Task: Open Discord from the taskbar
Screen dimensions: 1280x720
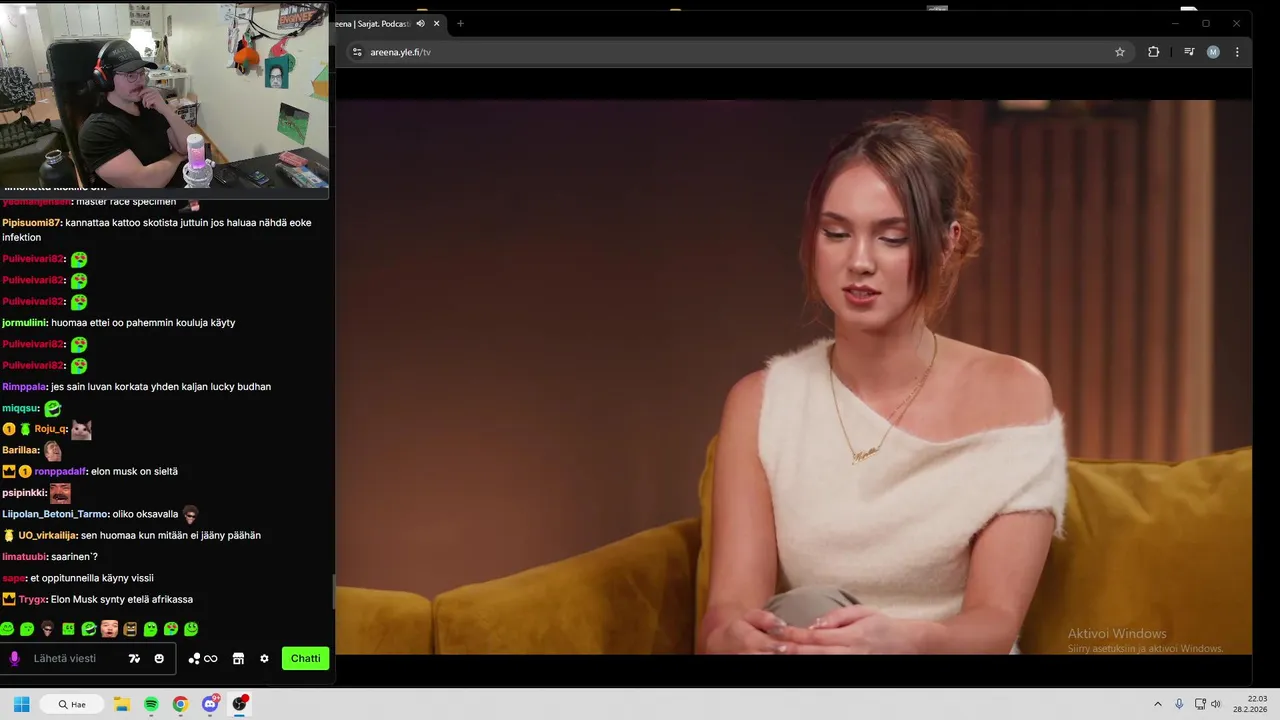Action: point(210,704)
